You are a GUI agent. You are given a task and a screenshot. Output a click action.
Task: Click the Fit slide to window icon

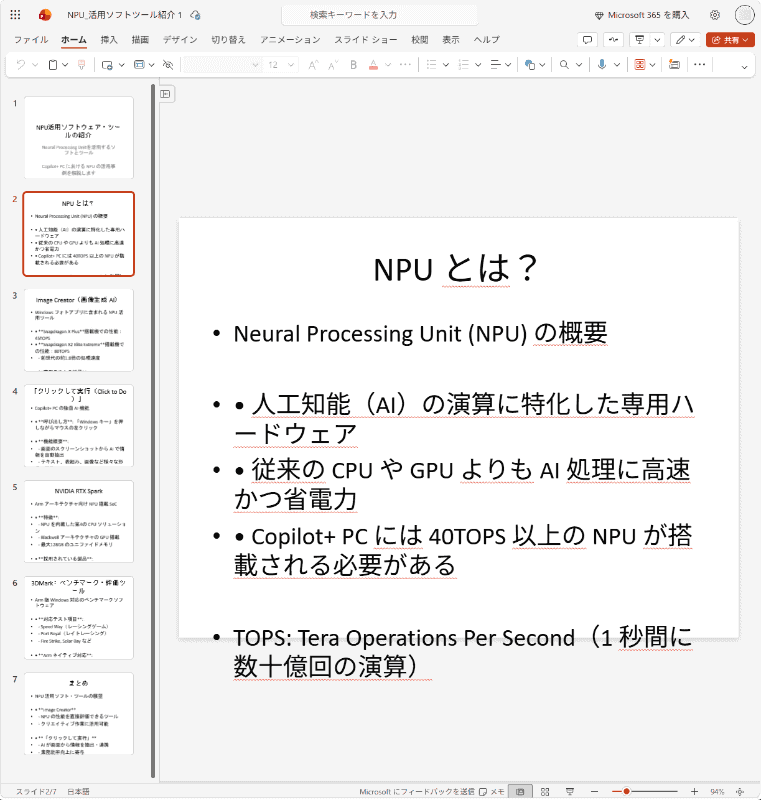[x=739, y=791]
